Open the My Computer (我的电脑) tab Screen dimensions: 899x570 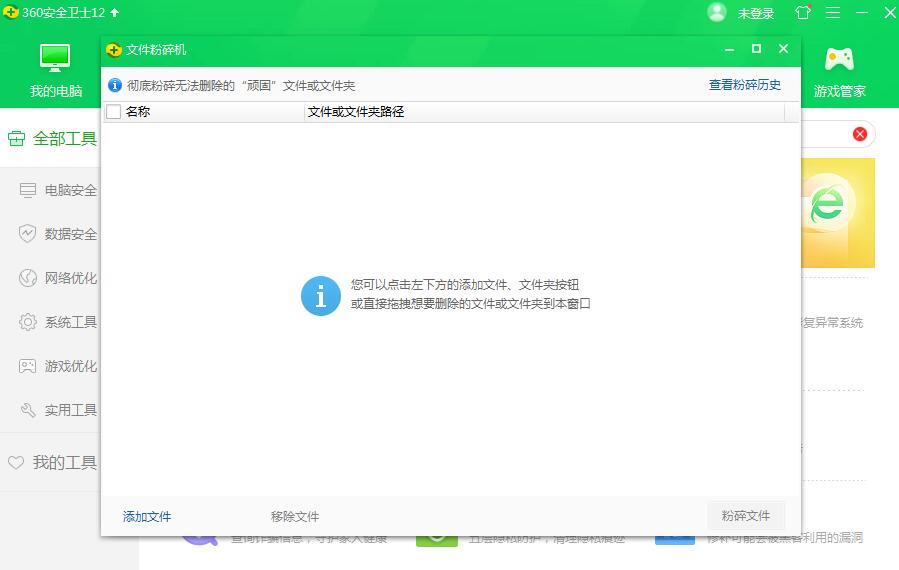55,70
